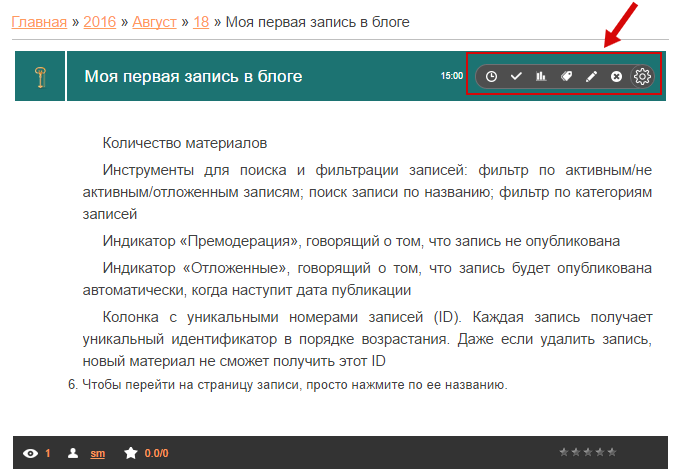Open the bar chart statistics icon
679x471 pixels.
pyautogui.click(x=541, y=76)
